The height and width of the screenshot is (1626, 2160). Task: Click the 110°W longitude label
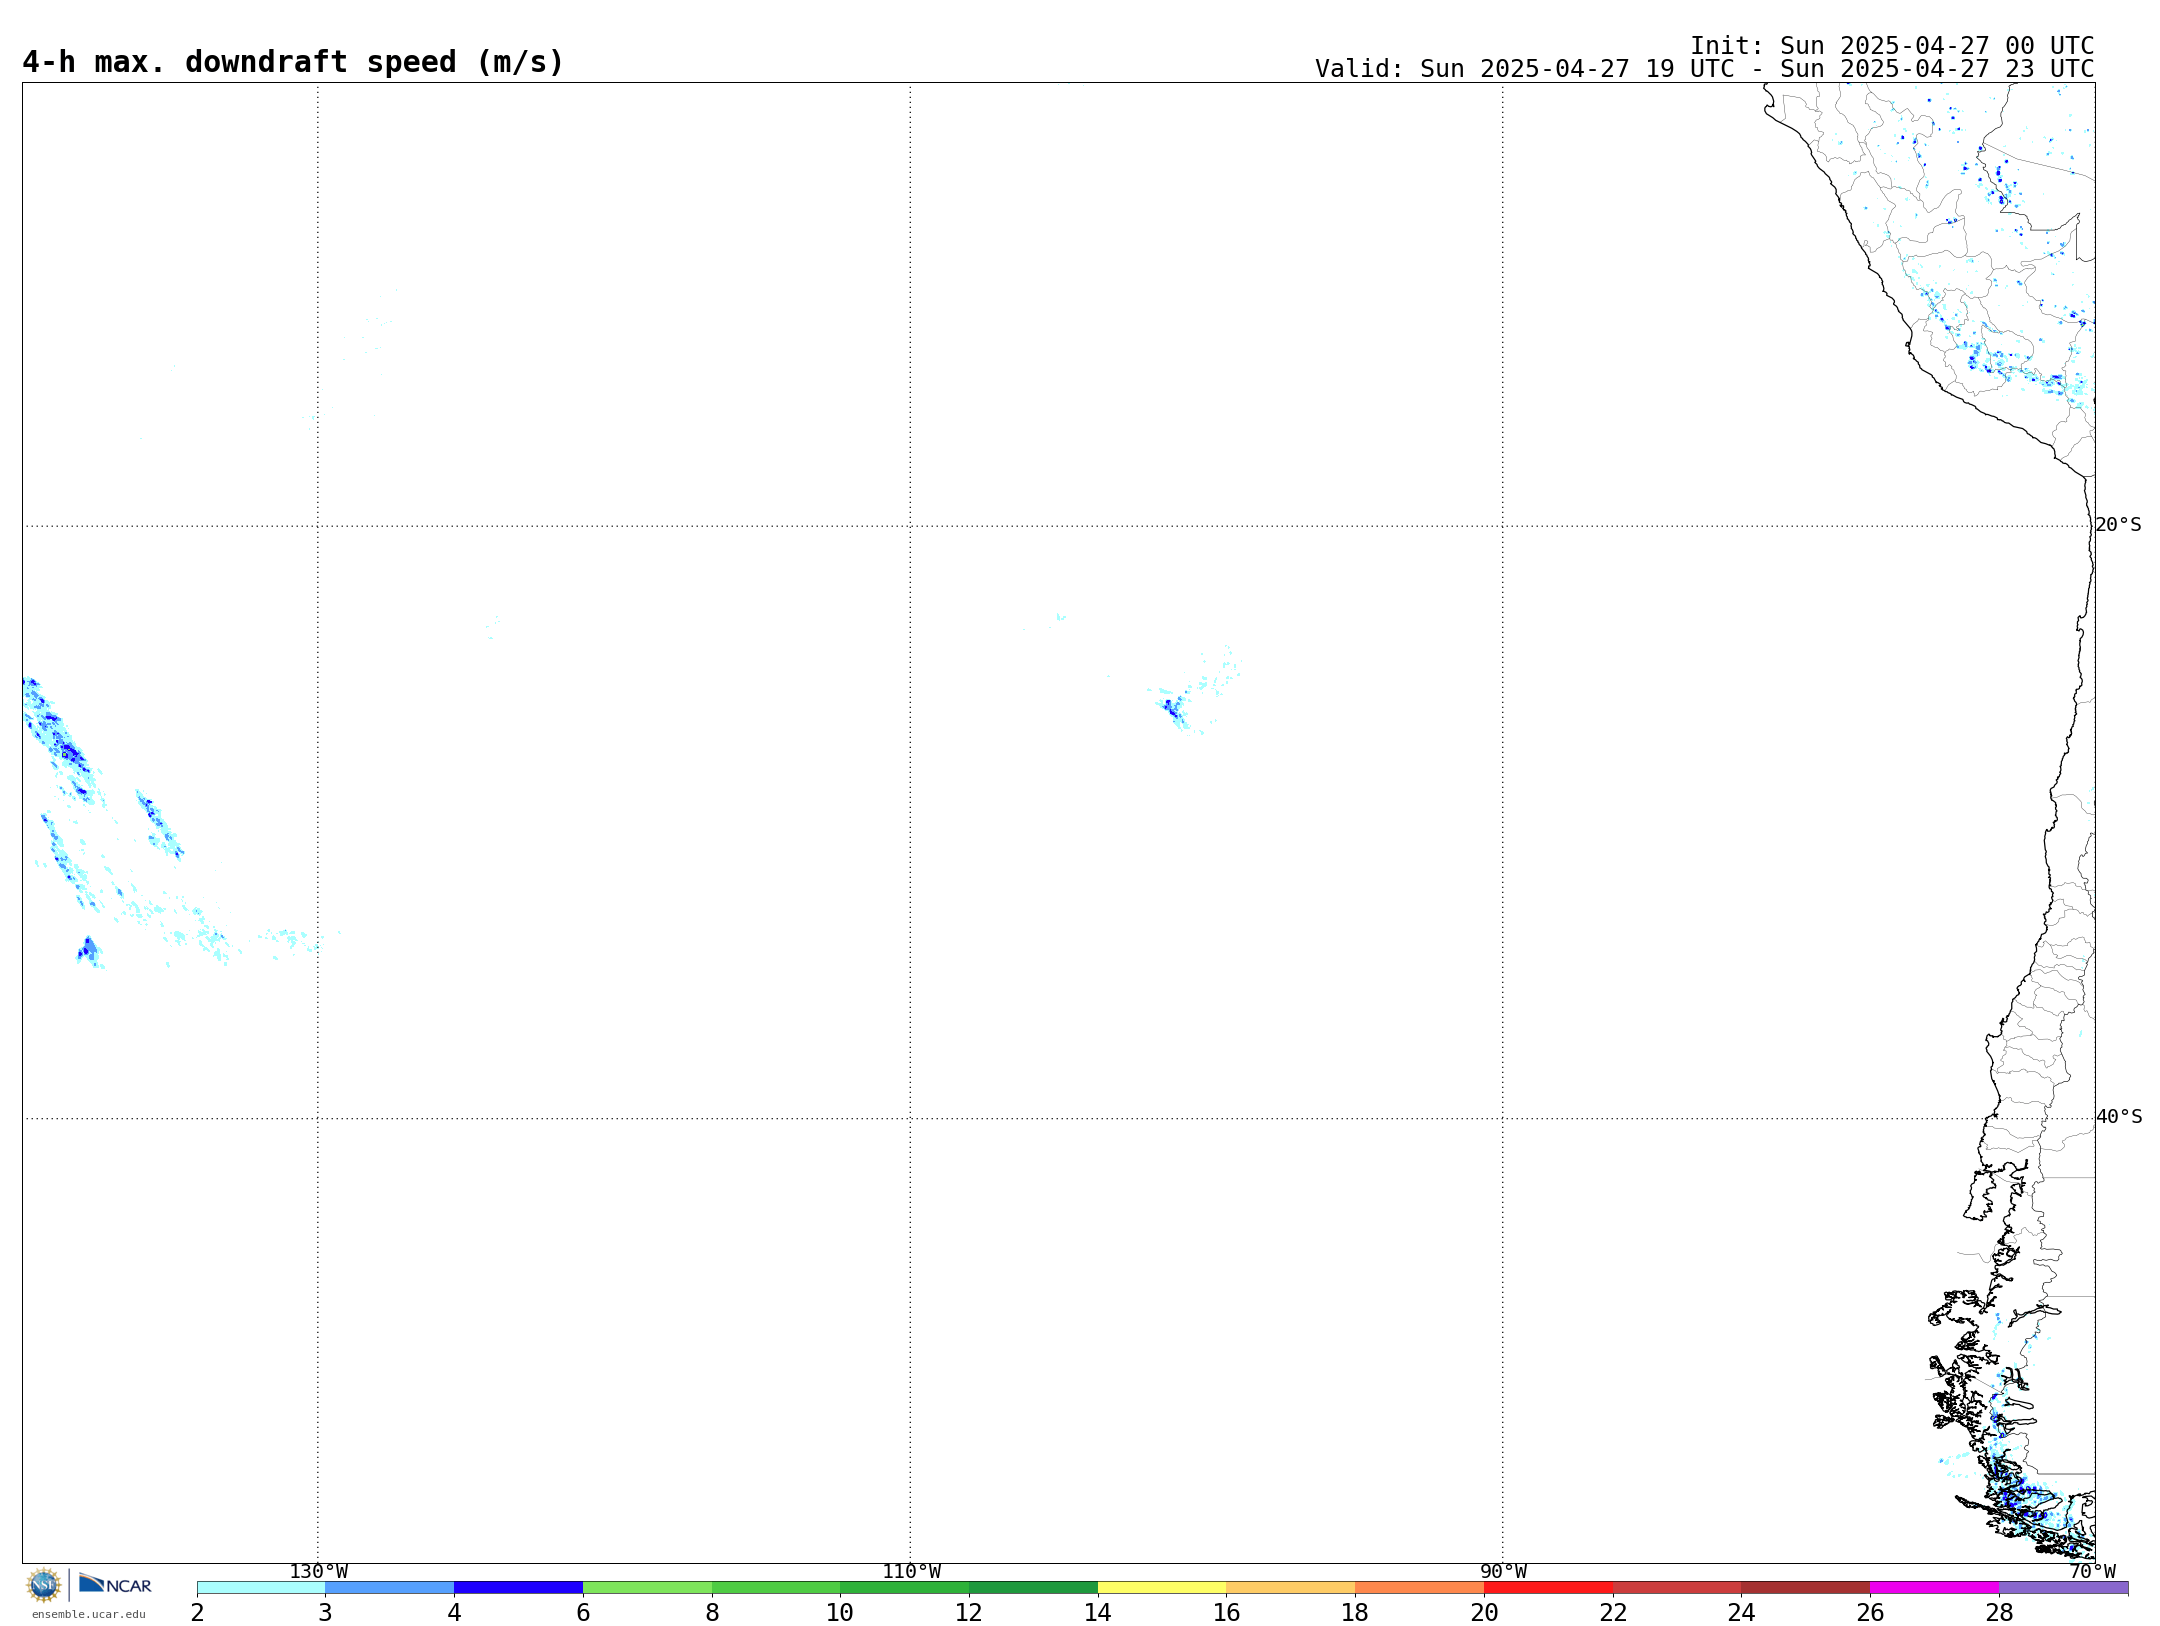pos(911,1572)
